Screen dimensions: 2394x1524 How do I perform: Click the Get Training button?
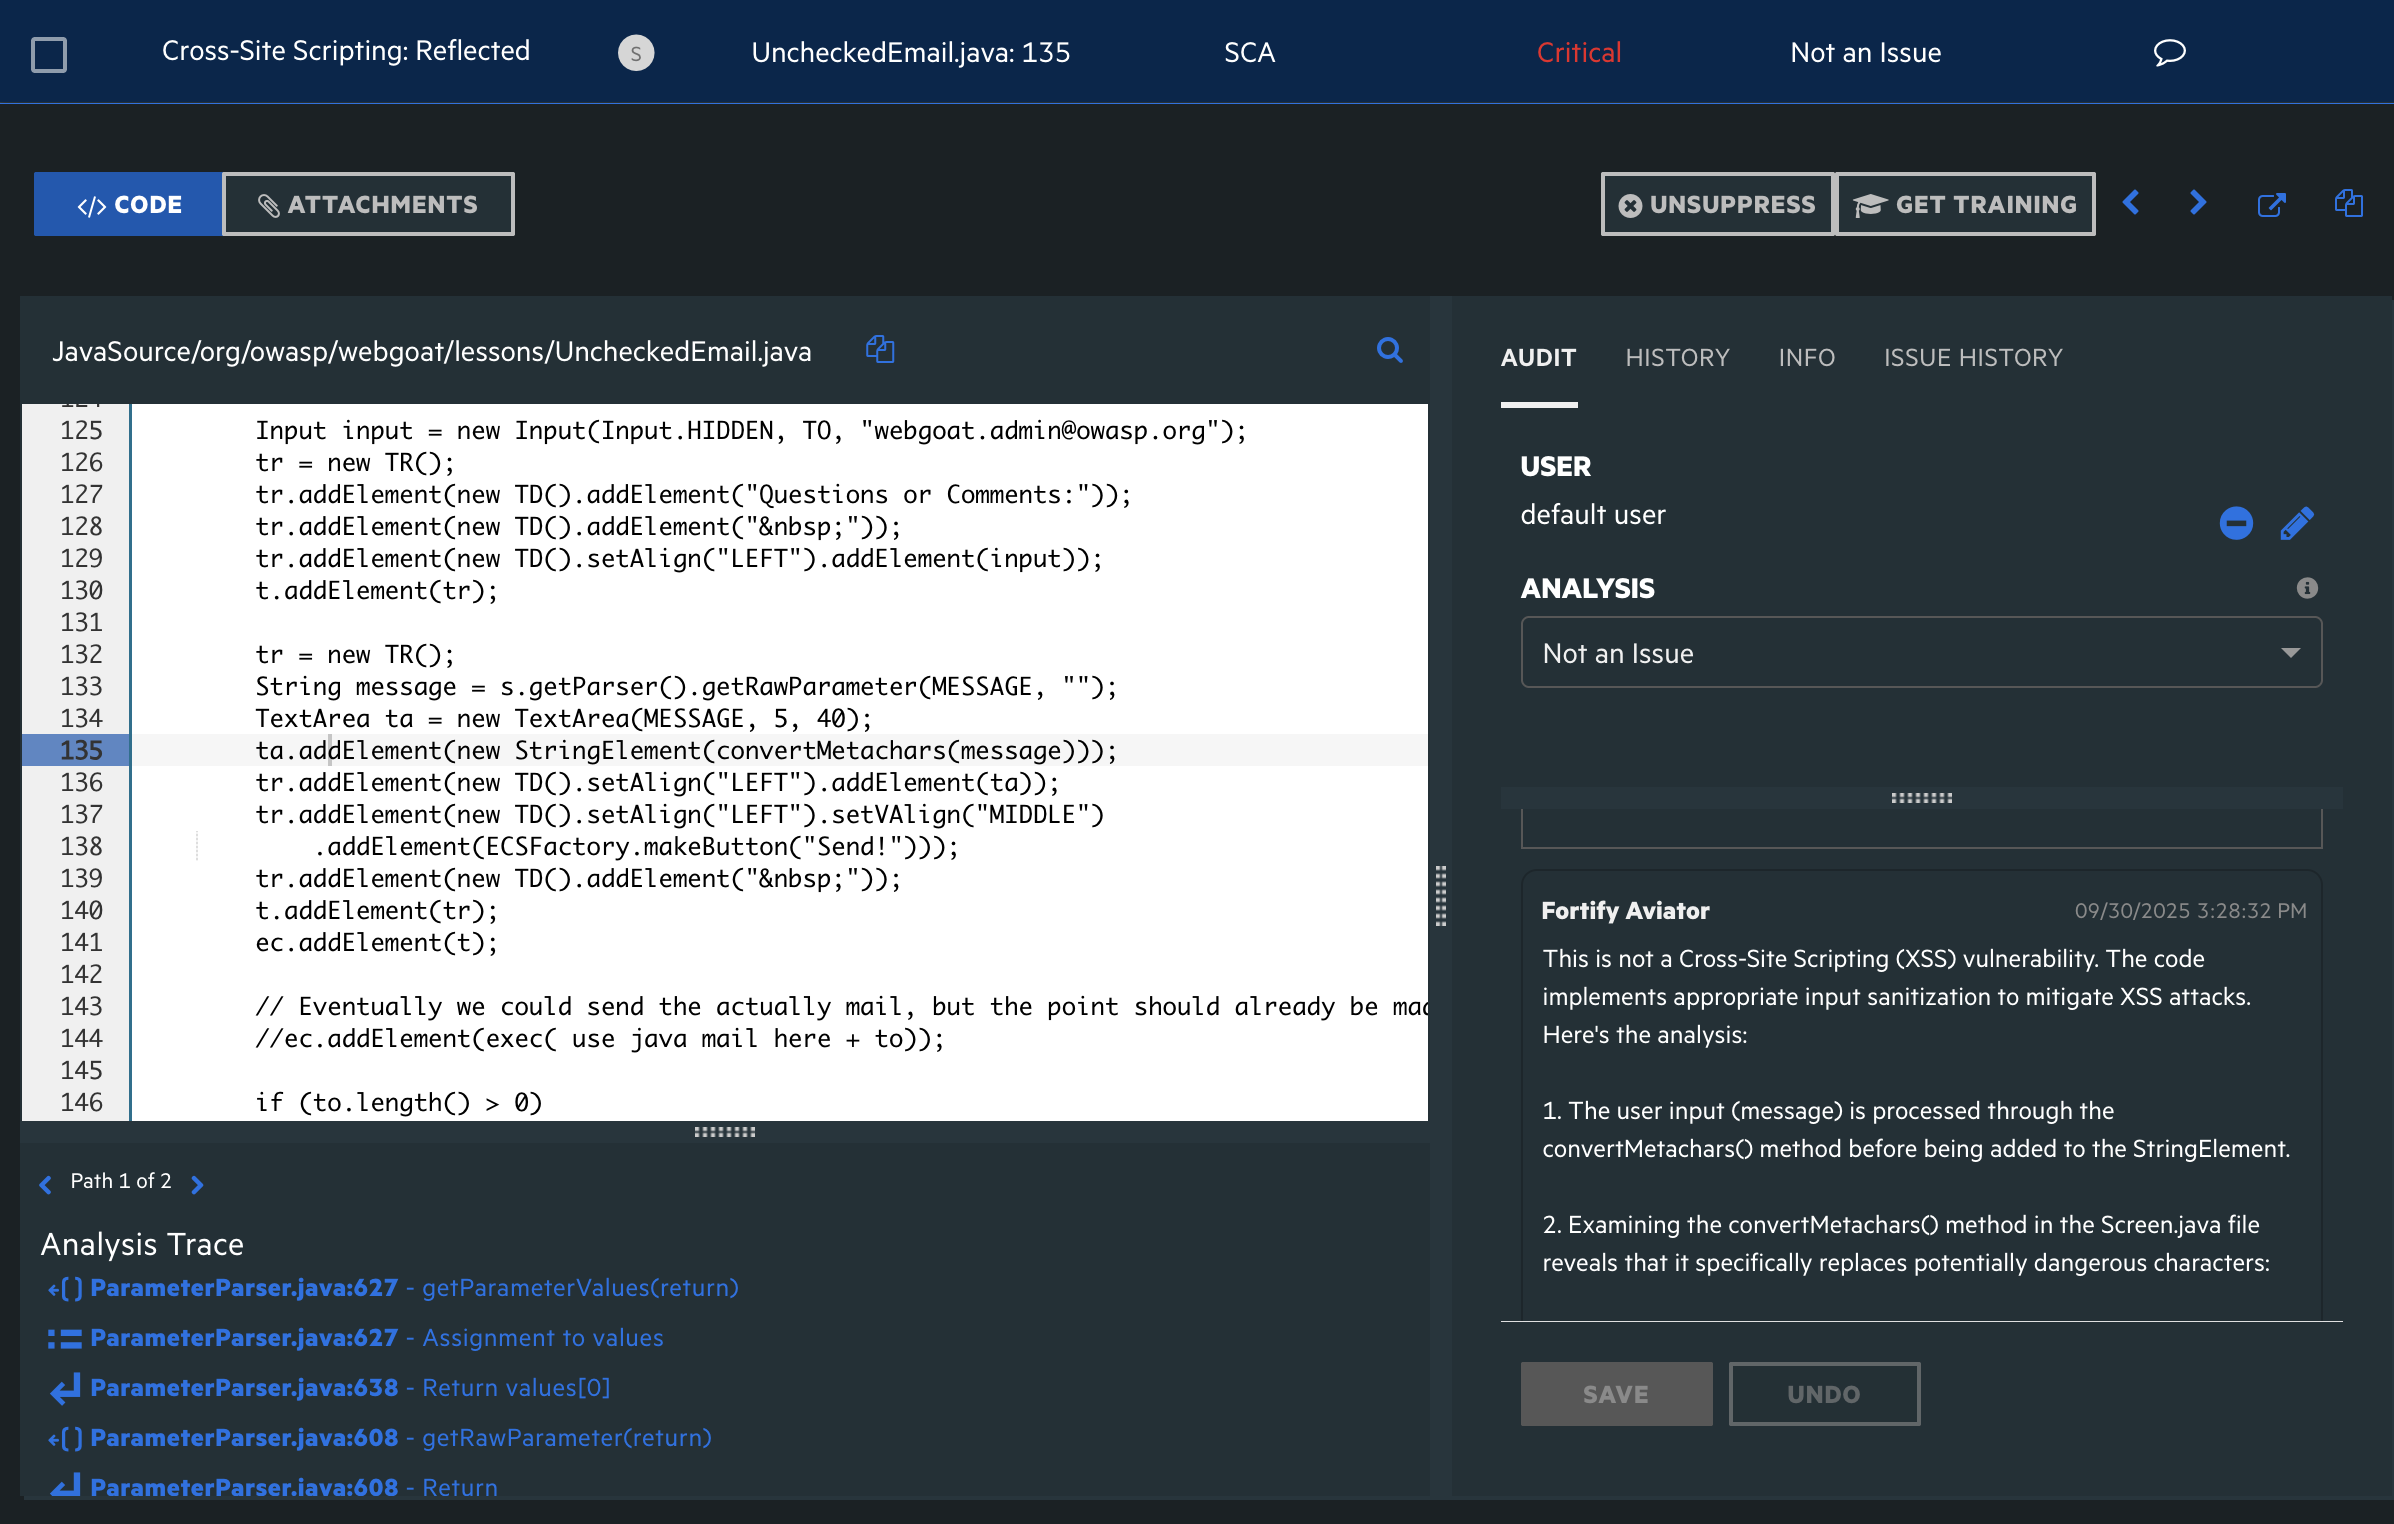1965,205
